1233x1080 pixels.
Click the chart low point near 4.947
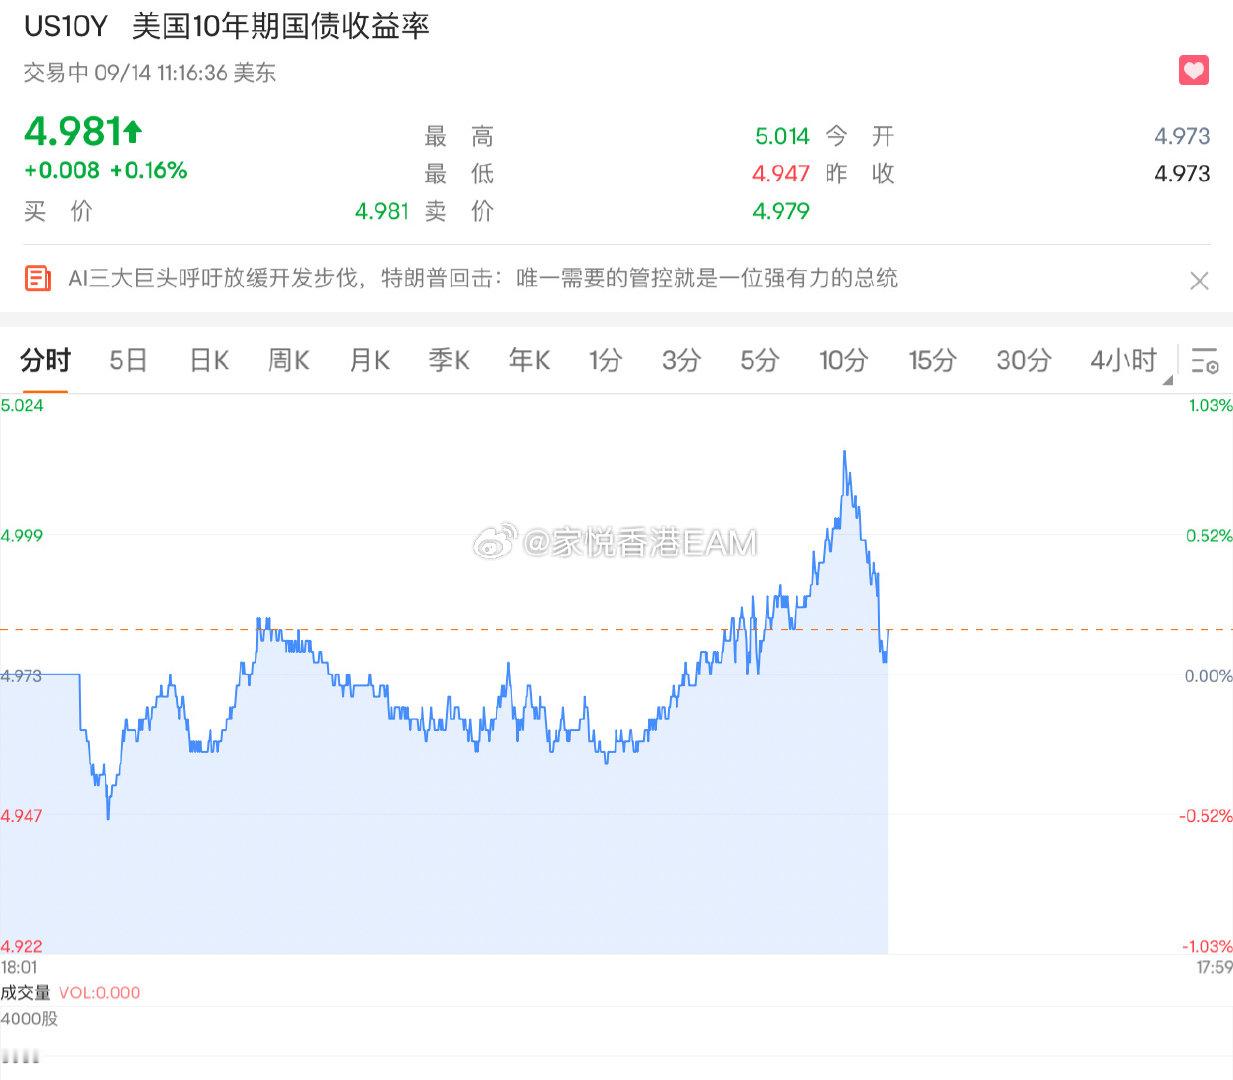(108, 816)
